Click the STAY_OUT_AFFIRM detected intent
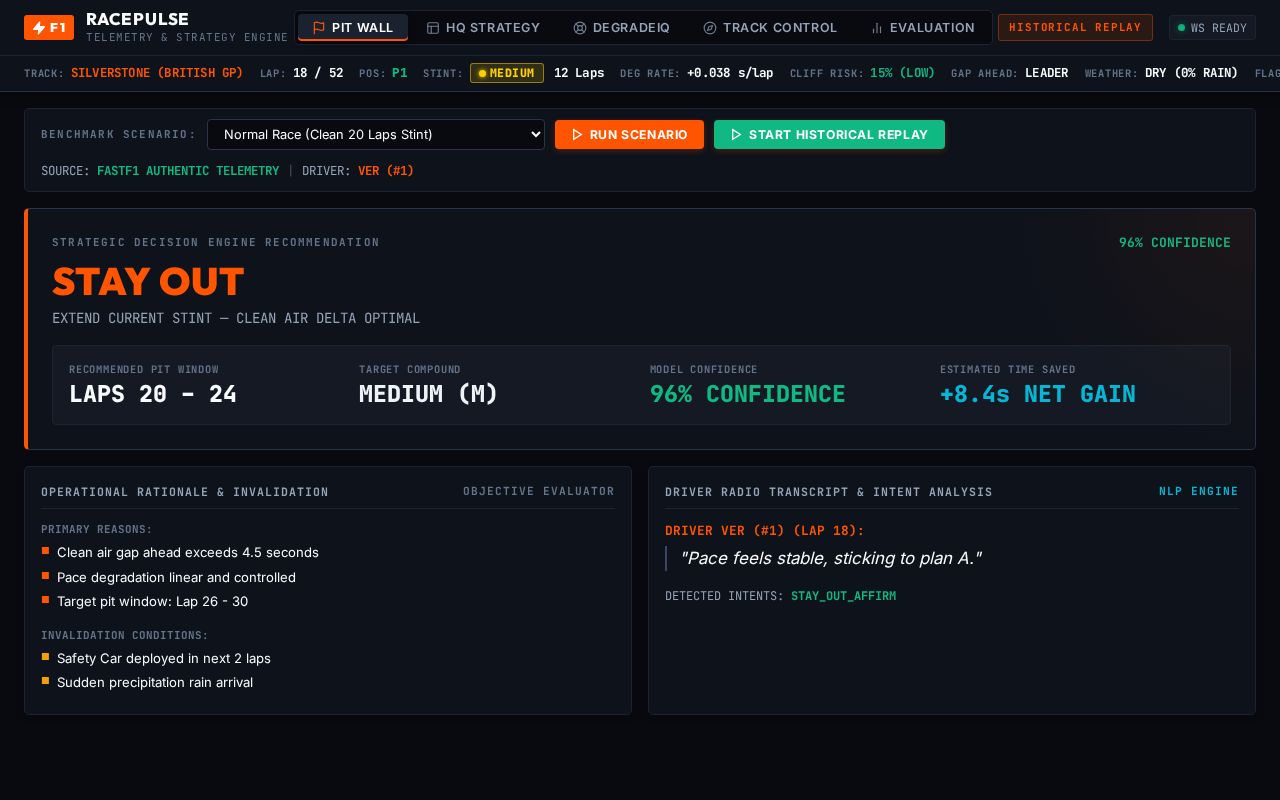This screenshot has height=800, width=1280. [843, 596]
